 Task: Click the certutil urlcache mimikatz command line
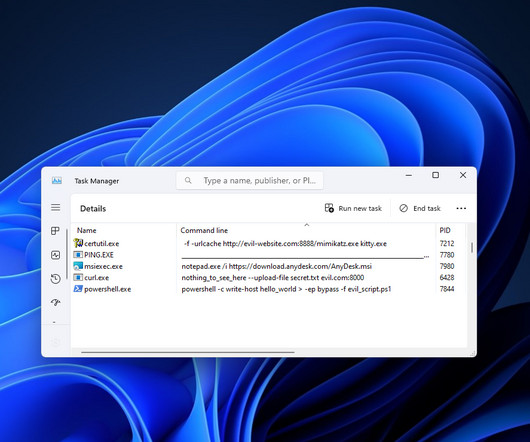285,244
